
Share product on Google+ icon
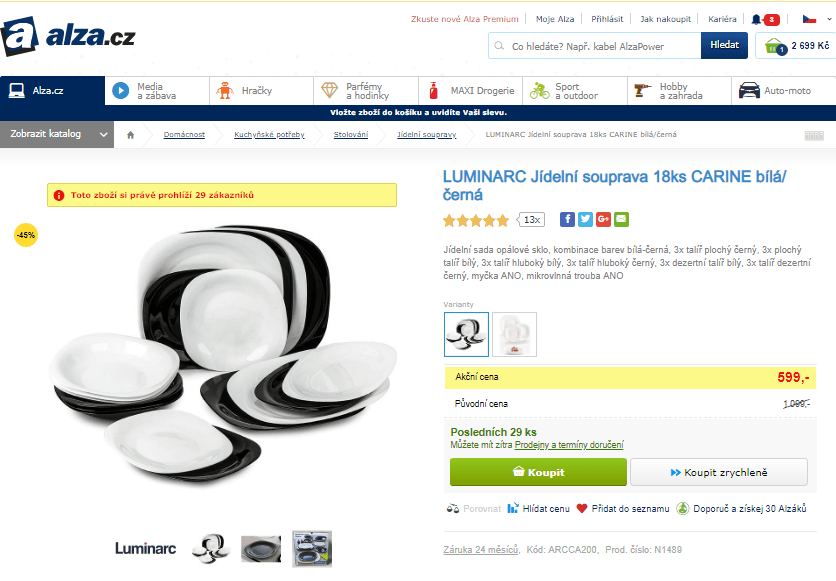point(603,219)
